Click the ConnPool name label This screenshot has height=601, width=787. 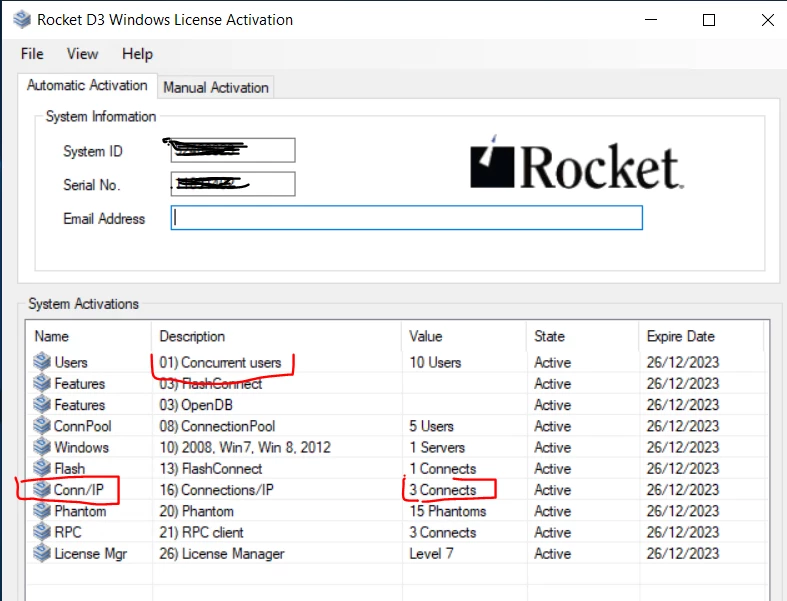(x=82, y=426)
